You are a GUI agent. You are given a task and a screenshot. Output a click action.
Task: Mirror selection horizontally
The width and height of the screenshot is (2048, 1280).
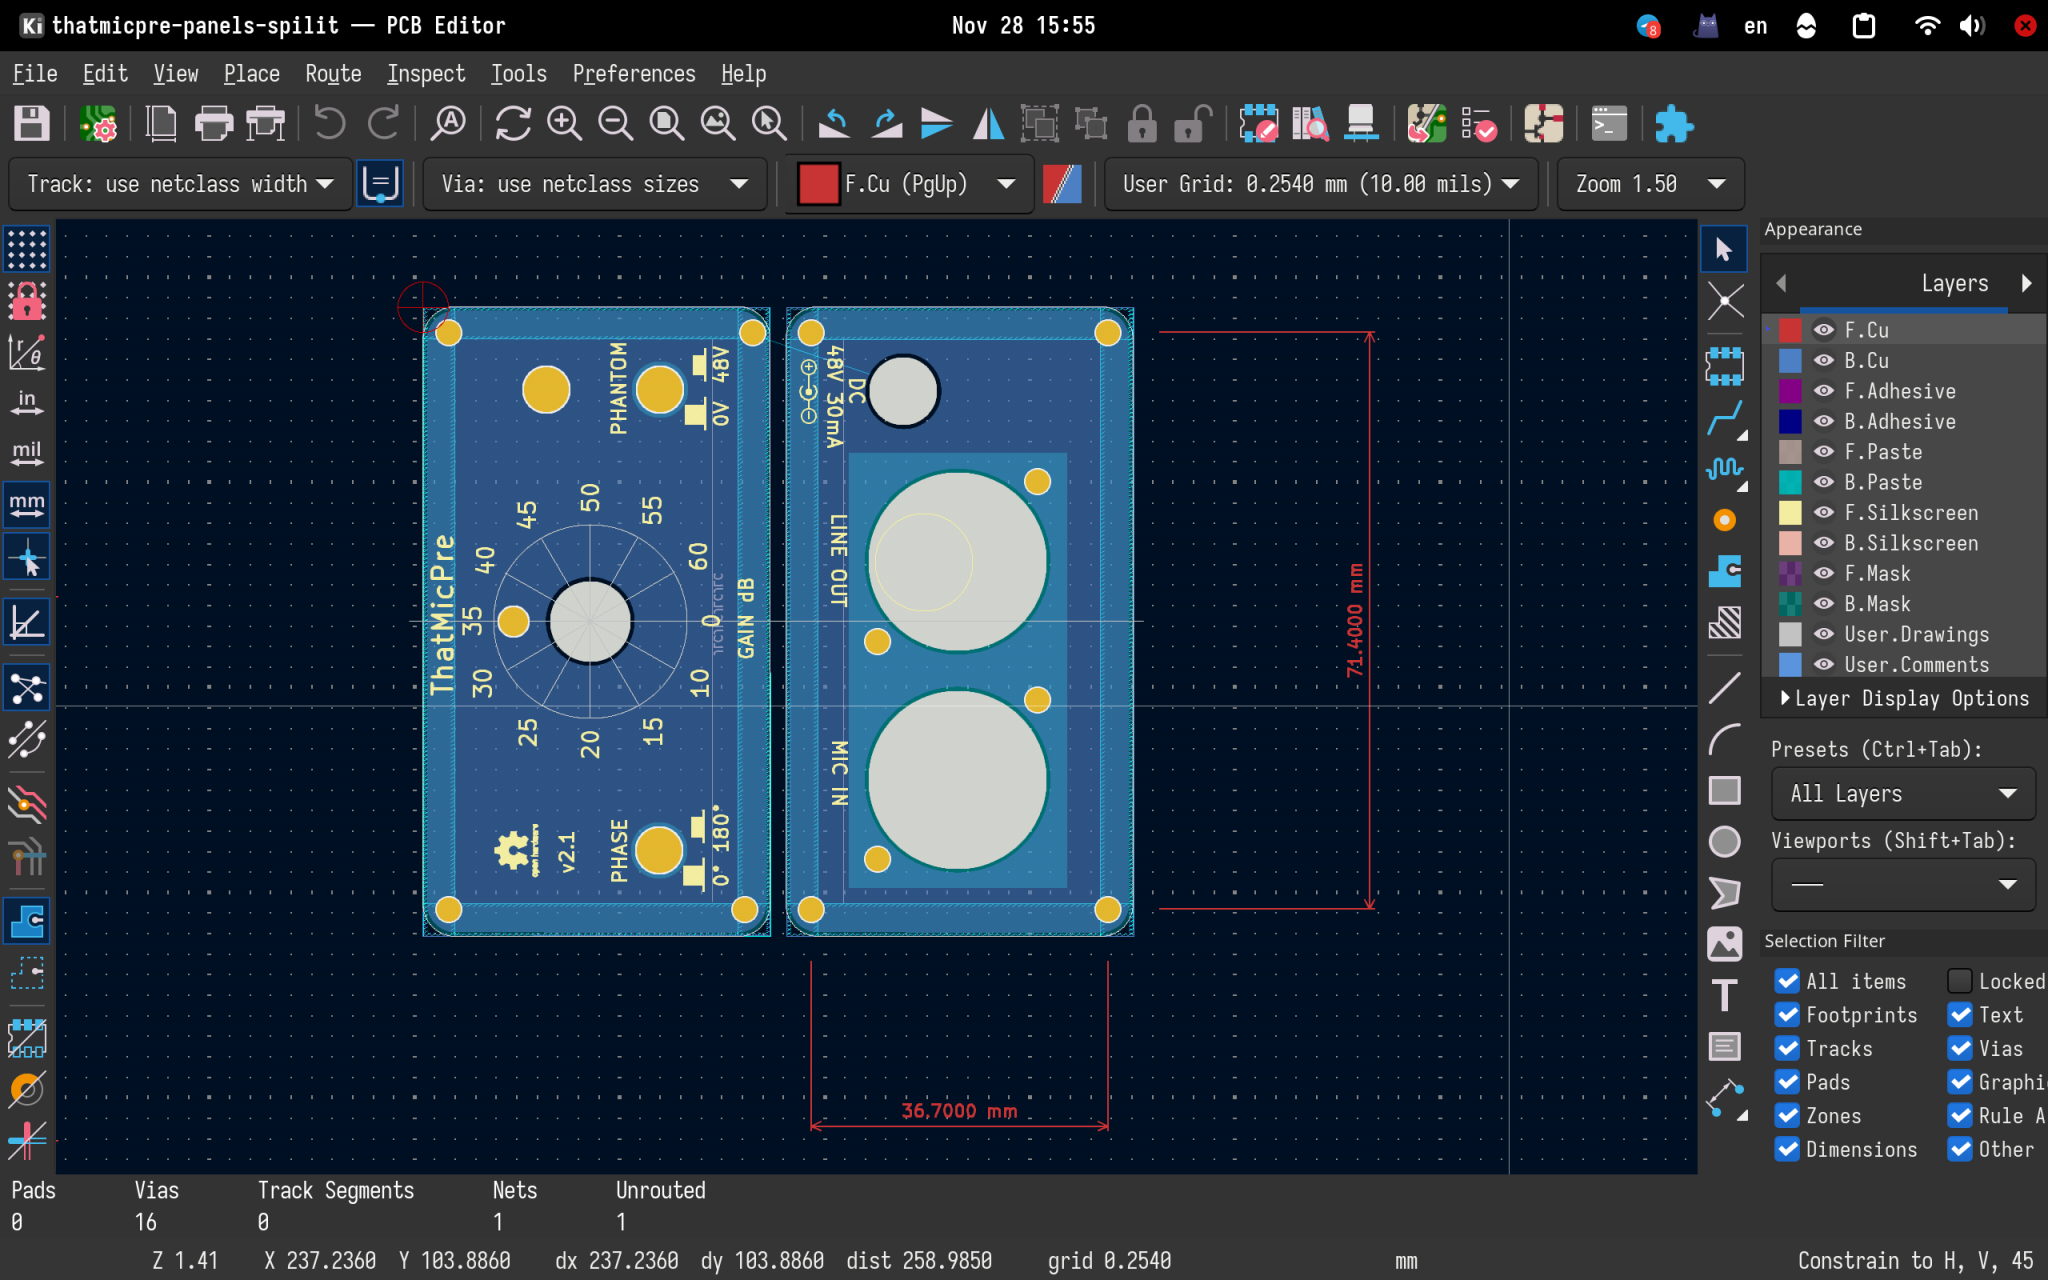click(x=987, y=124)
